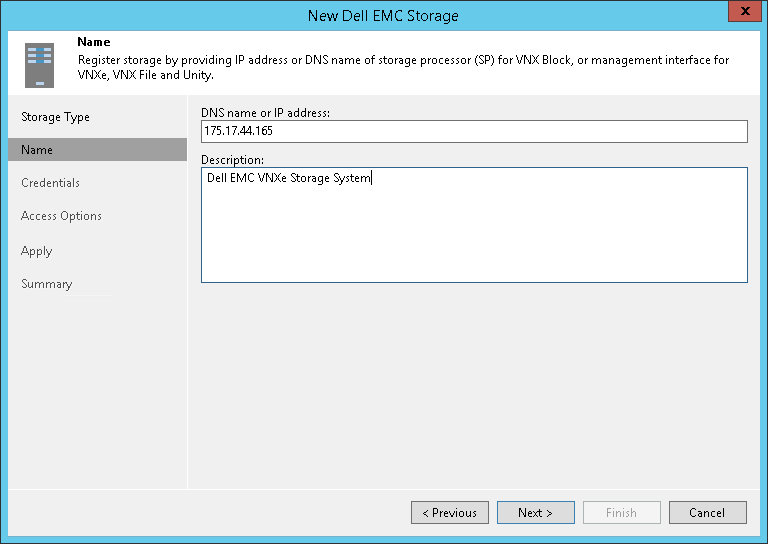
Task: Click the 'Description:' label
Action: tap(232, 159)
